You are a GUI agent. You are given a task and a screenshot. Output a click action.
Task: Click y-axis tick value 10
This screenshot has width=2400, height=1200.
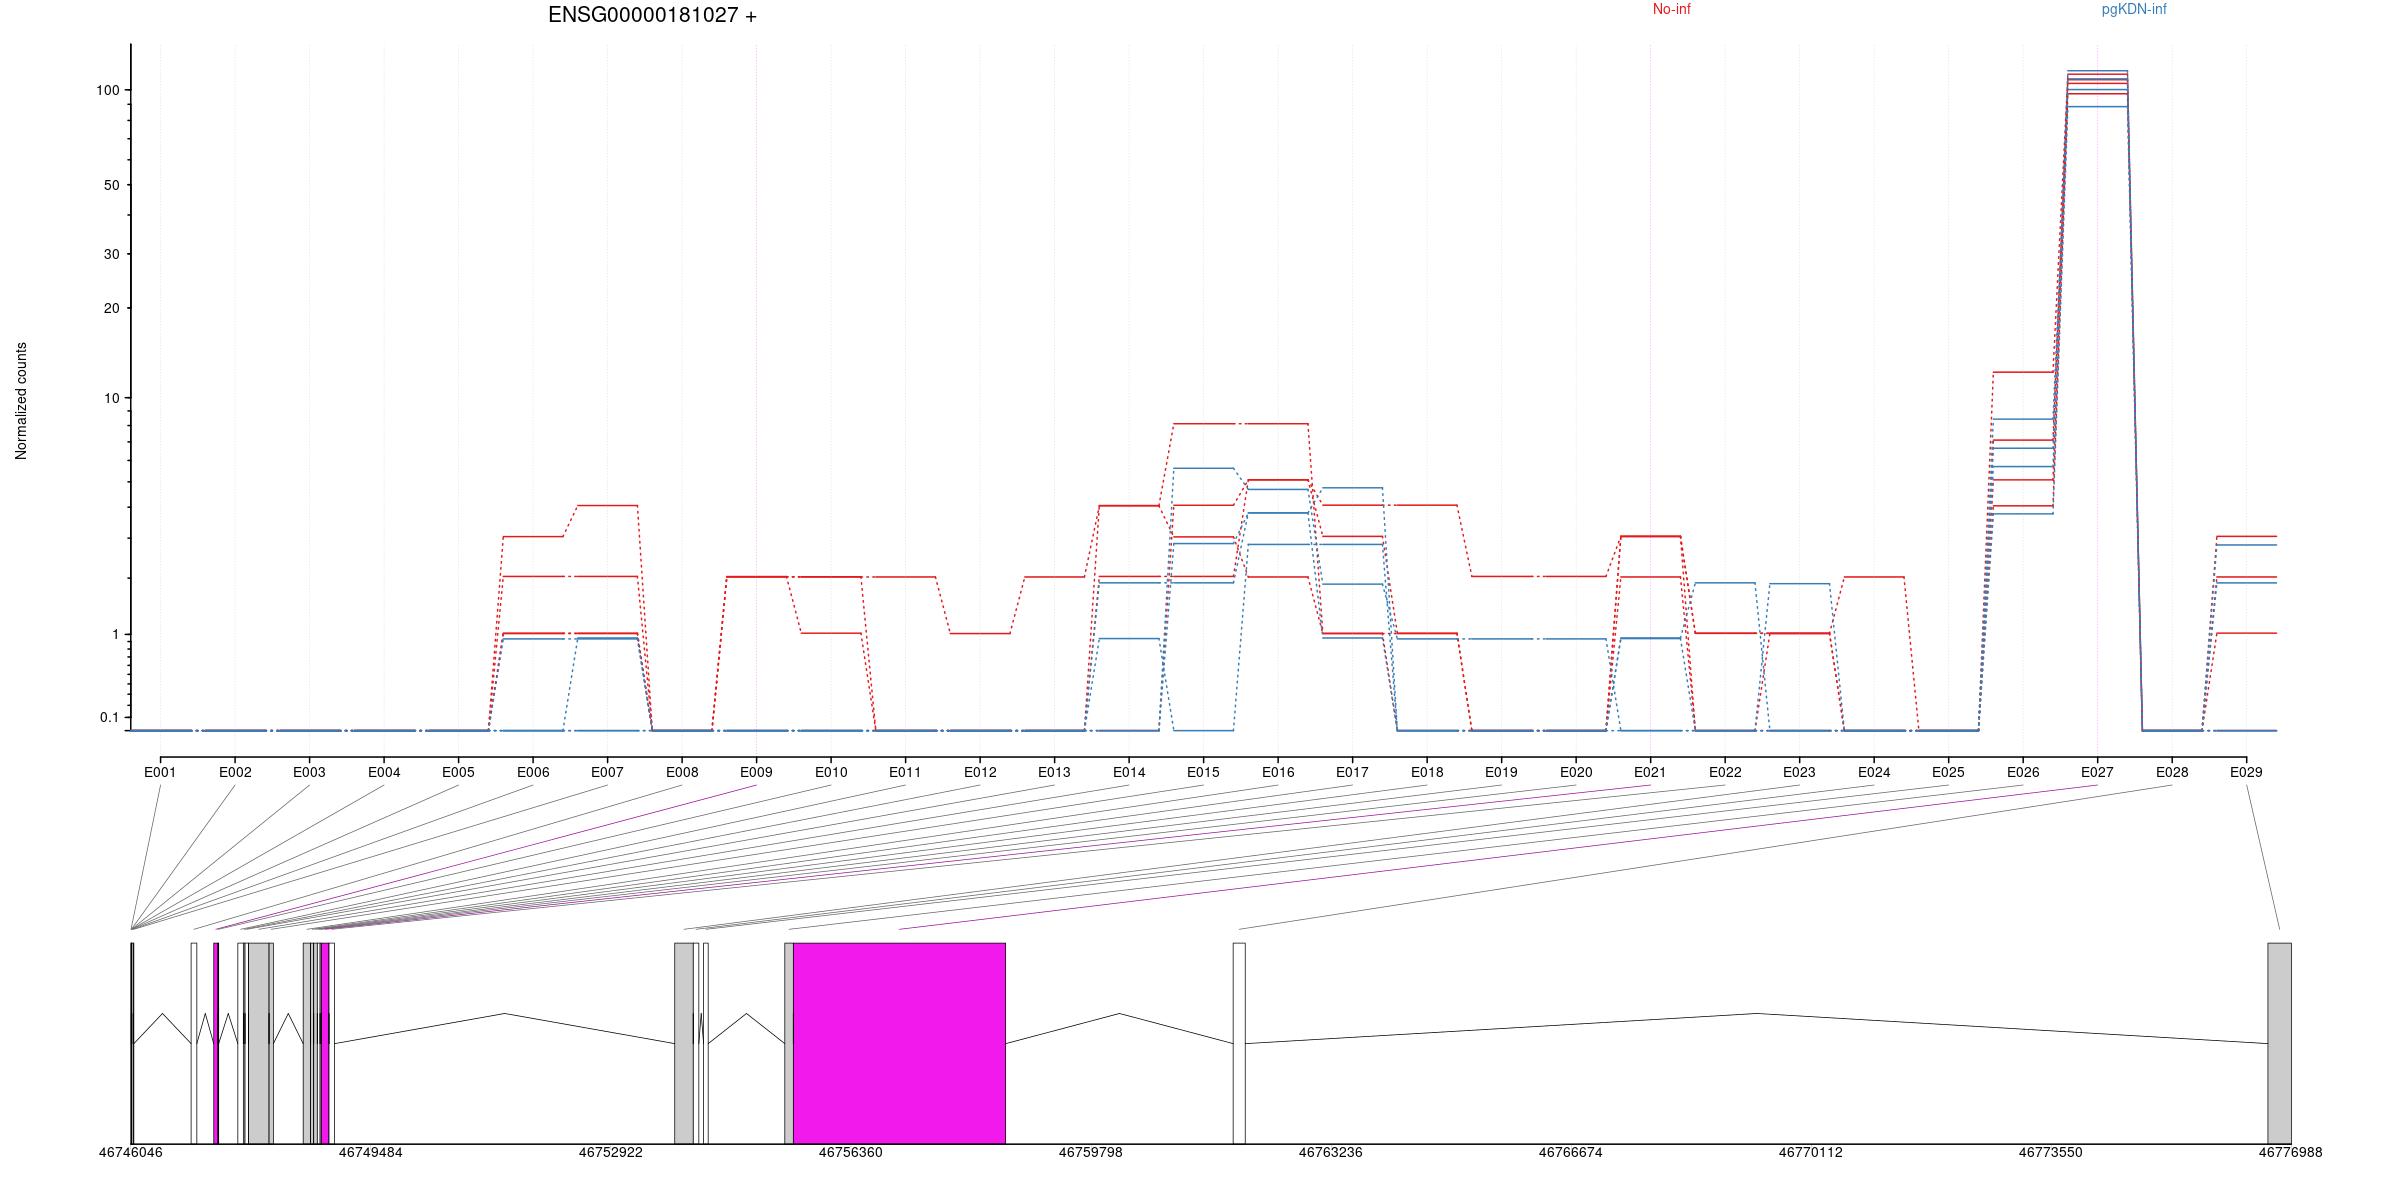point(111,398)
